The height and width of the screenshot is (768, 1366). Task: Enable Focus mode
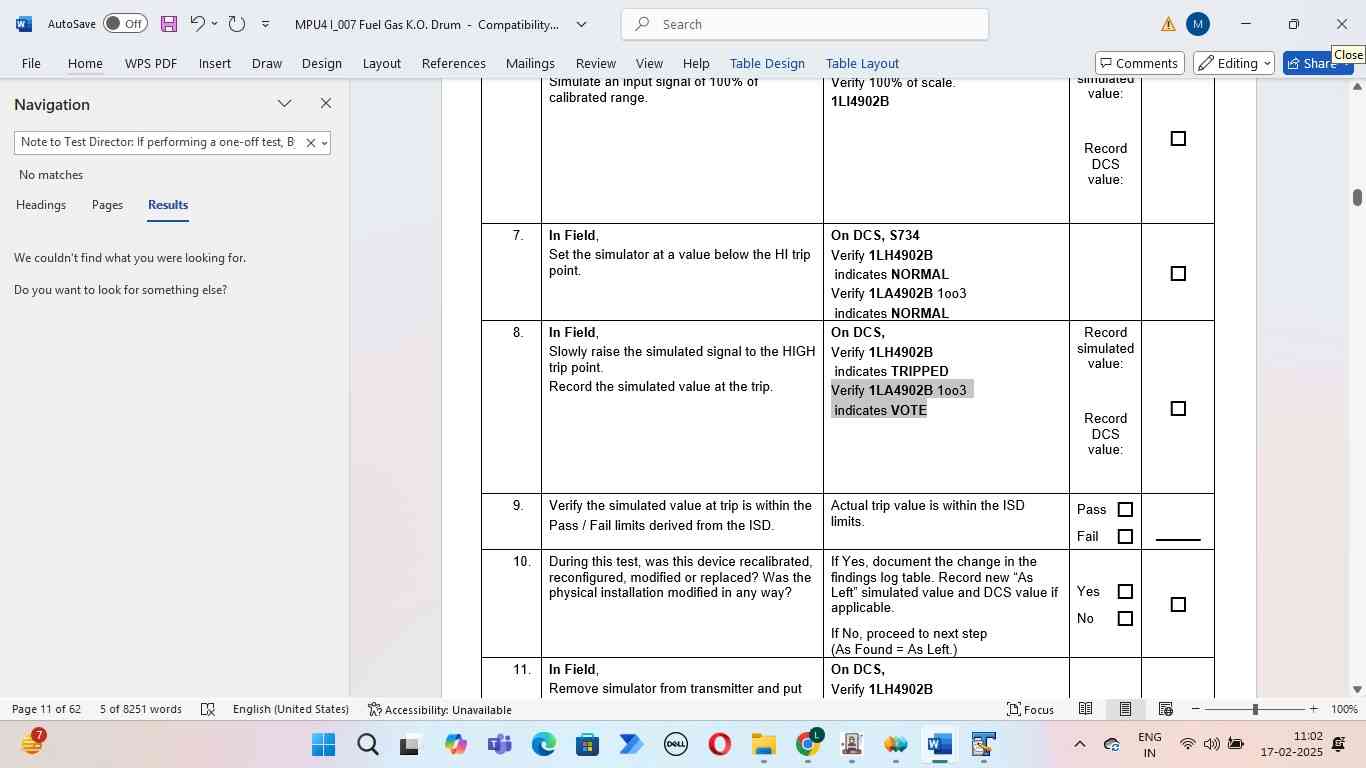pyautogui.click(x=1030, y=709)
